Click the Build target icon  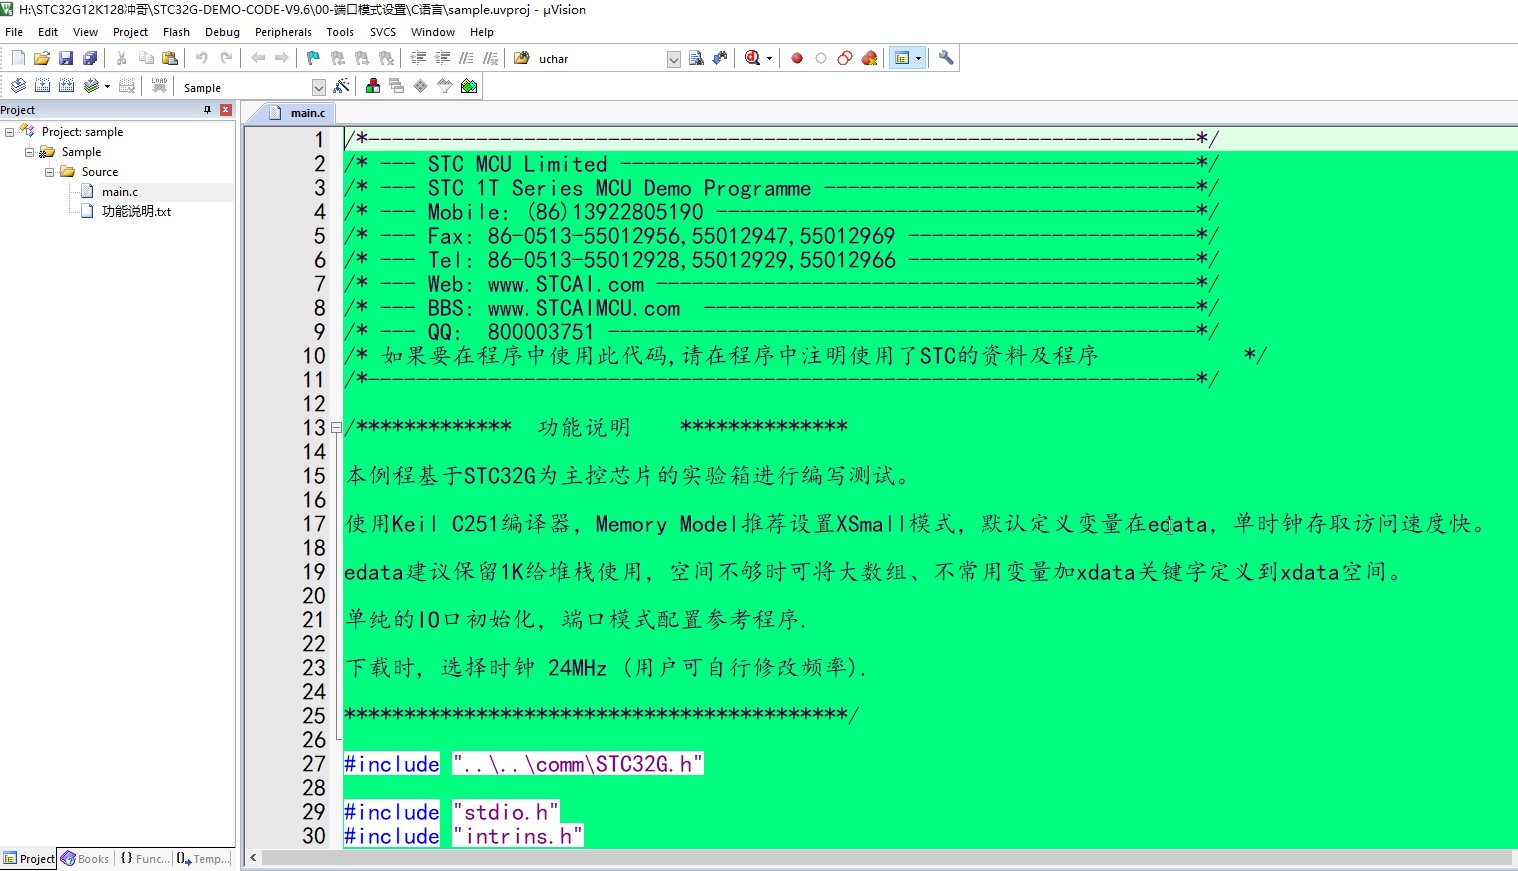click(42, 86)
